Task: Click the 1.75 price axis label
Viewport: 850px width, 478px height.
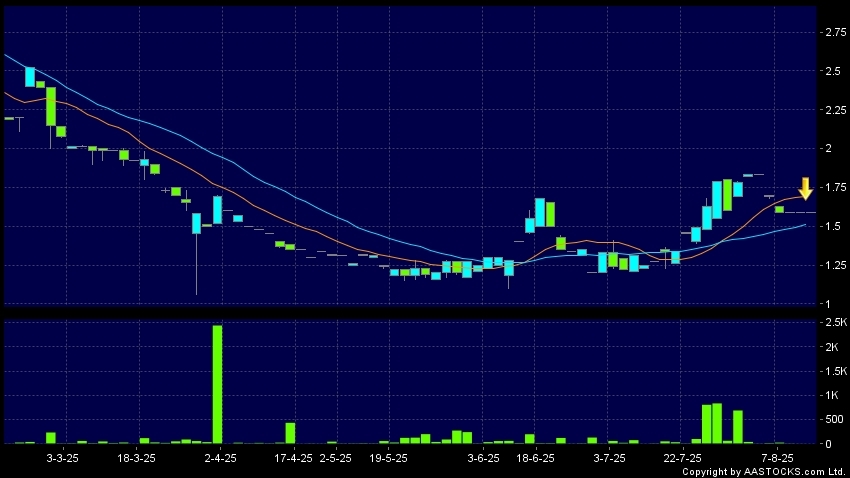Action: coord(835,188)
